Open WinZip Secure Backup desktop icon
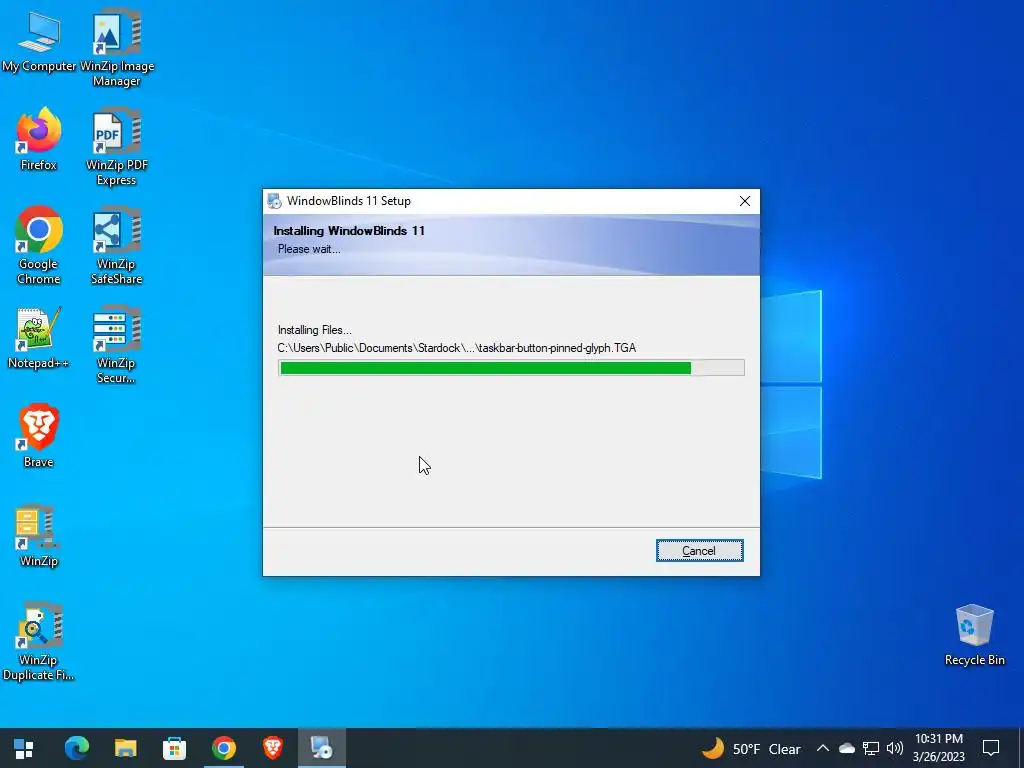Image resolution: width=1024 pixels, height=768 pixels. pos(117,345)
